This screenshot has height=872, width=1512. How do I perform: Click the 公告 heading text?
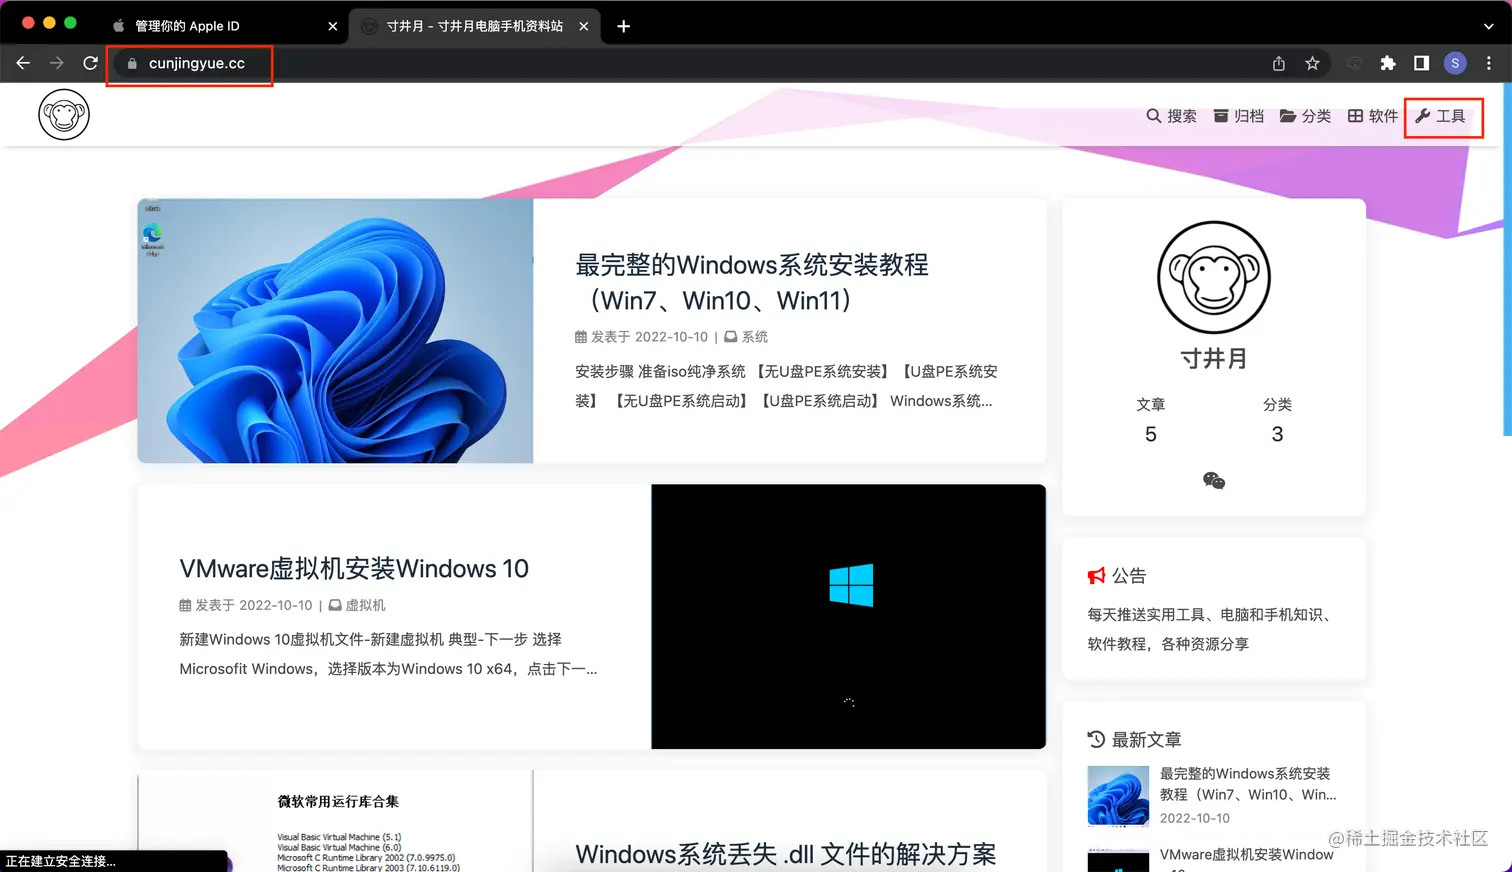tap(1129, 576)
